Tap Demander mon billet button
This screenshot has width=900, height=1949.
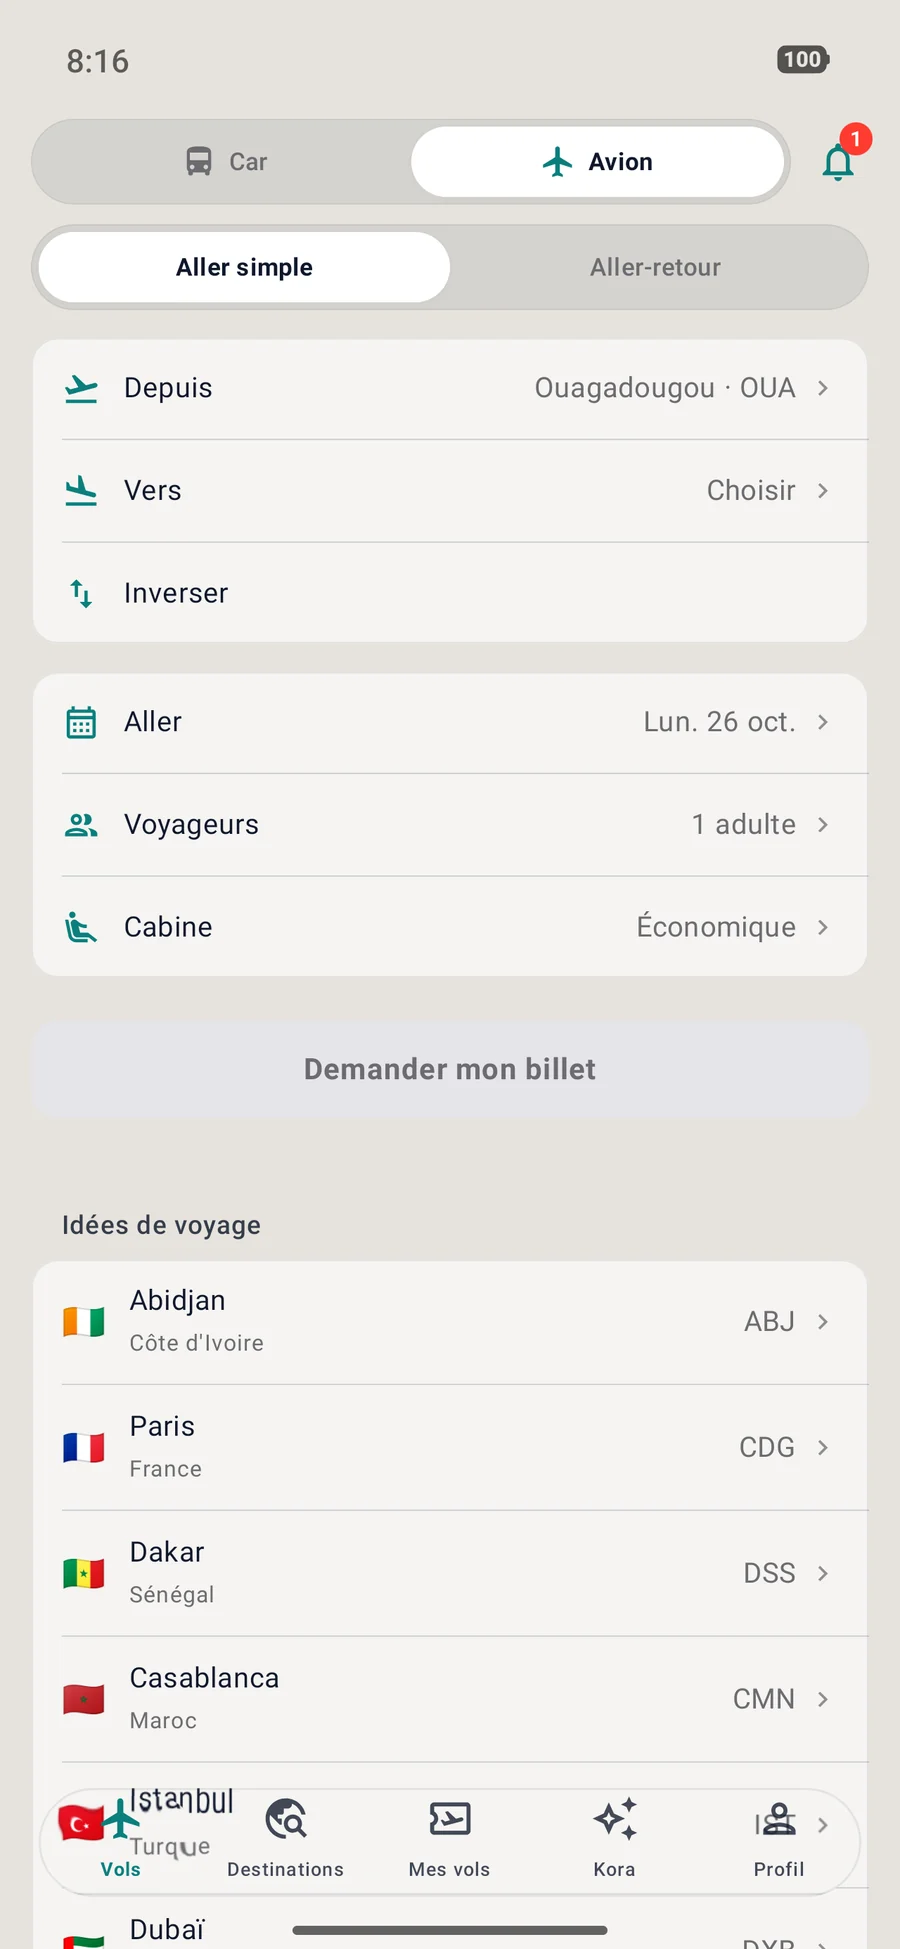[450, 1069]
